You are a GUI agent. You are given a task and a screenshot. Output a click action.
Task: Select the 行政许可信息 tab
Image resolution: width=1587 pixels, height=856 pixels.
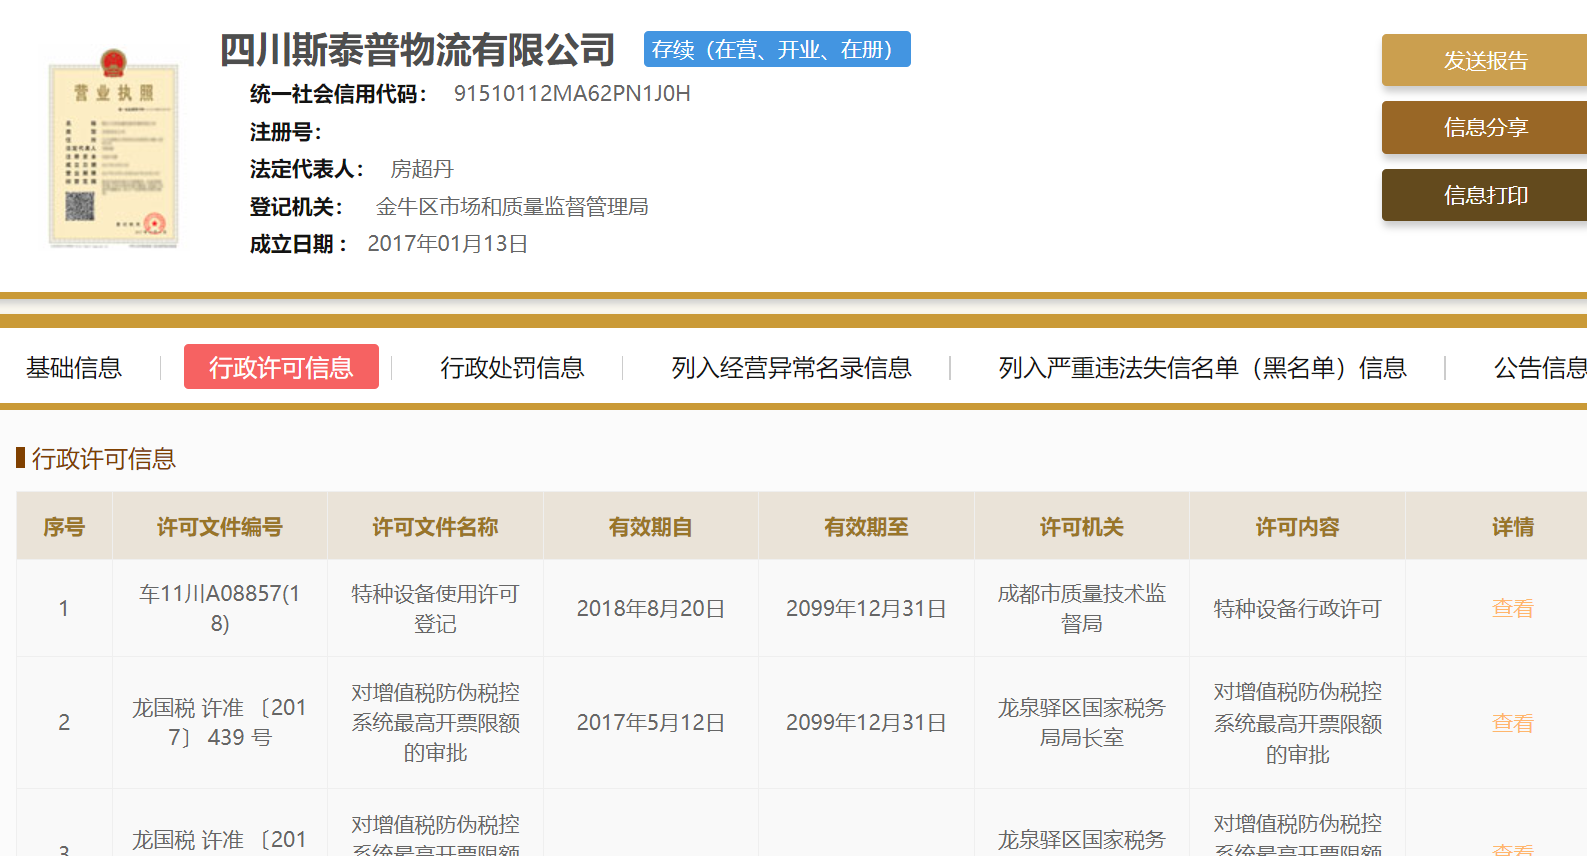coord(281,367)
